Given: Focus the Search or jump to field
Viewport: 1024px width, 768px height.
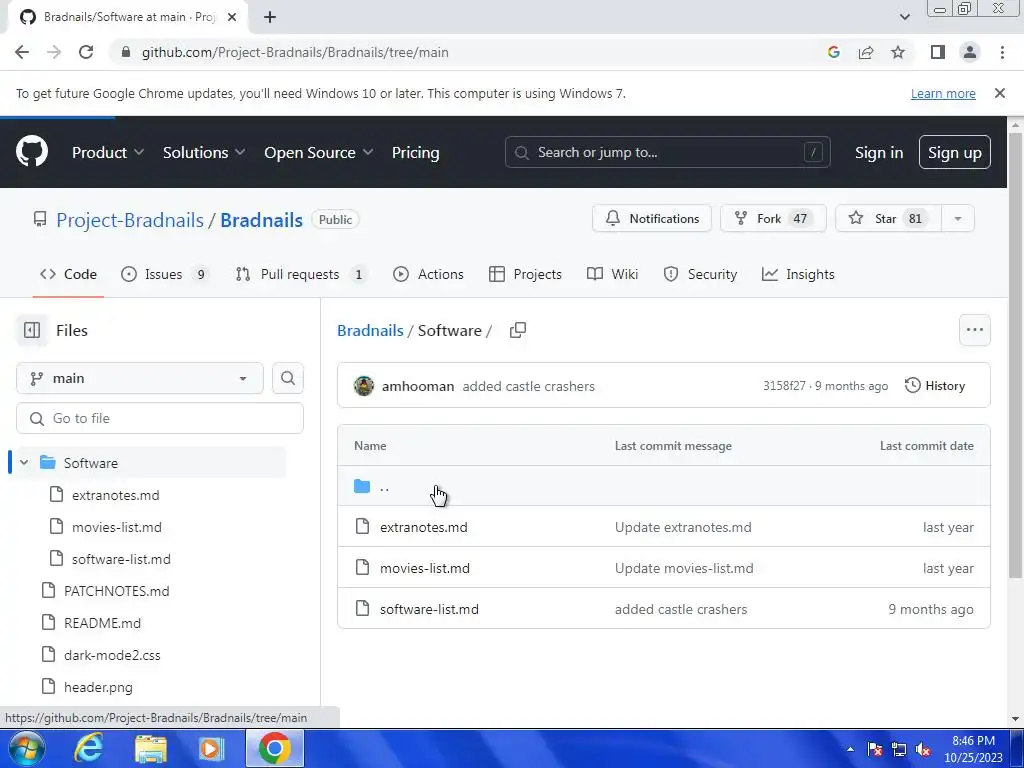Looking at the screenshot, I should (x=667, y=152).
